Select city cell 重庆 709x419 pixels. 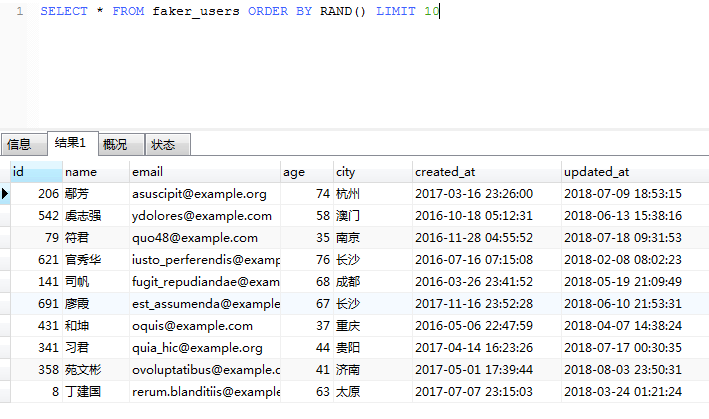pyautogui.click(x=373, y=326)
